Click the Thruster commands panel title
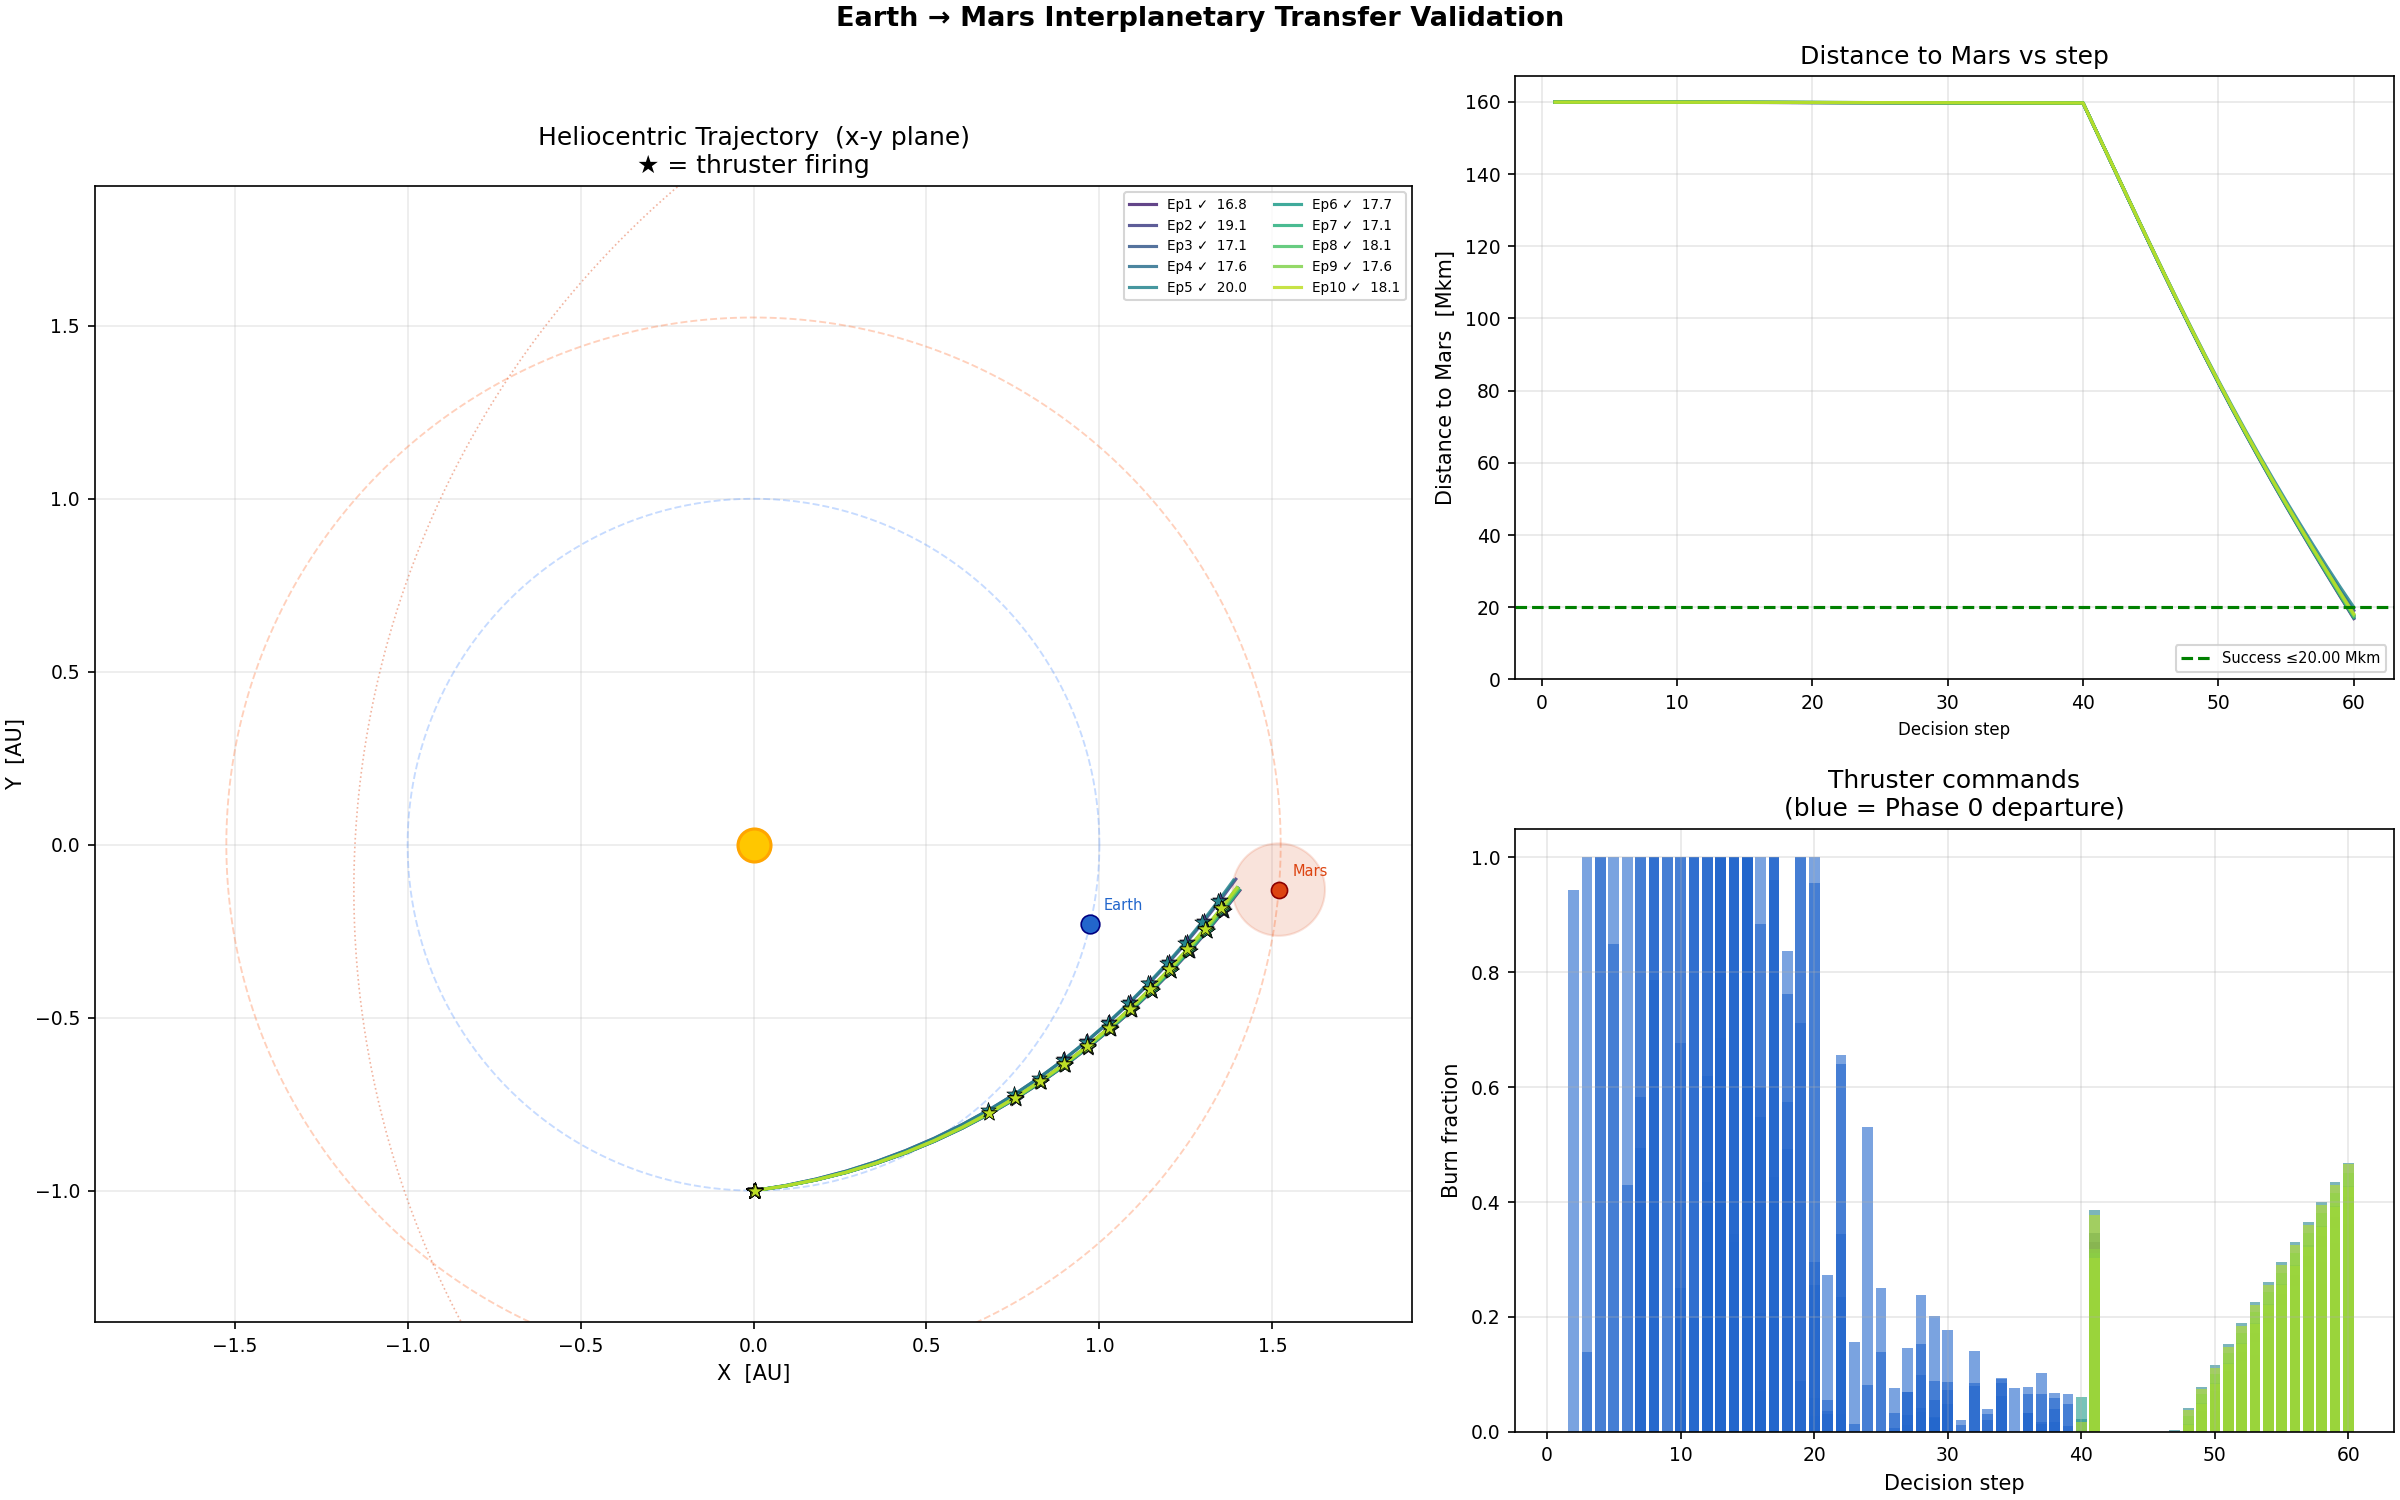Screen dimensions: 2400x1500 pos(1952,779)
